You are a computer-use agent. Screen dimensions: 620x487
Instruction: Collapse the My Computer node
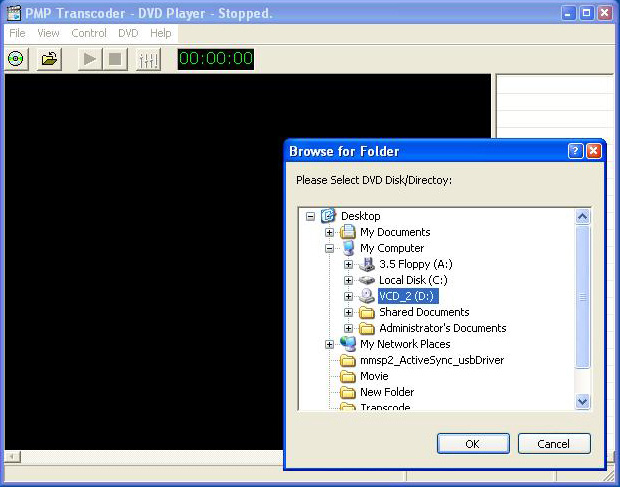pyautogui.click(x=329, y=249)
